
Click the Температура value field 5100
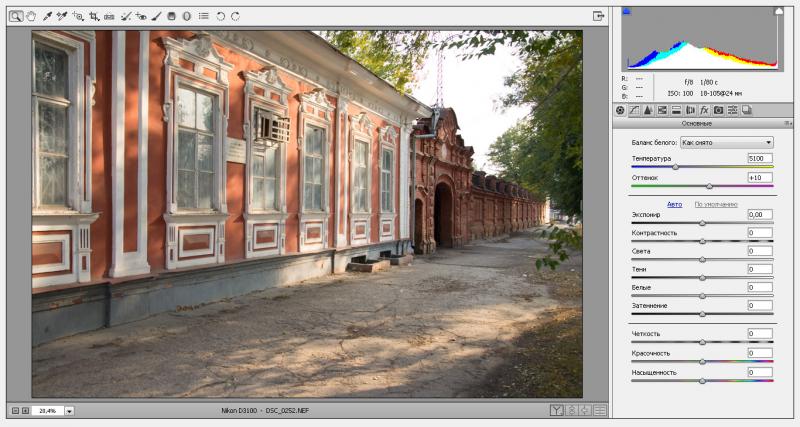(x=760, y=158)
